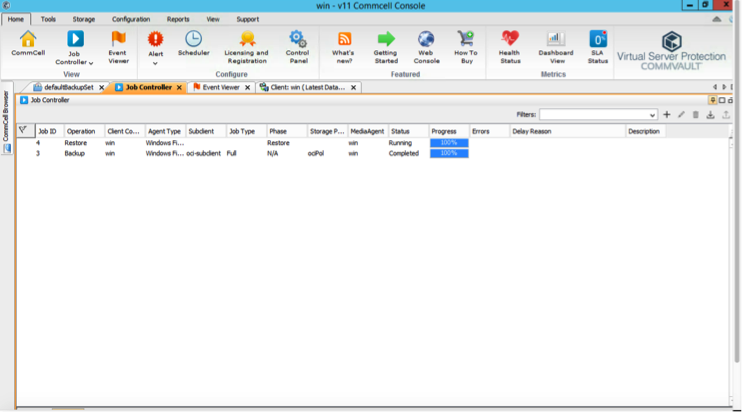742x412 pixels.
Task: Select the Reports ribbon tab
Action: (178, 19)
